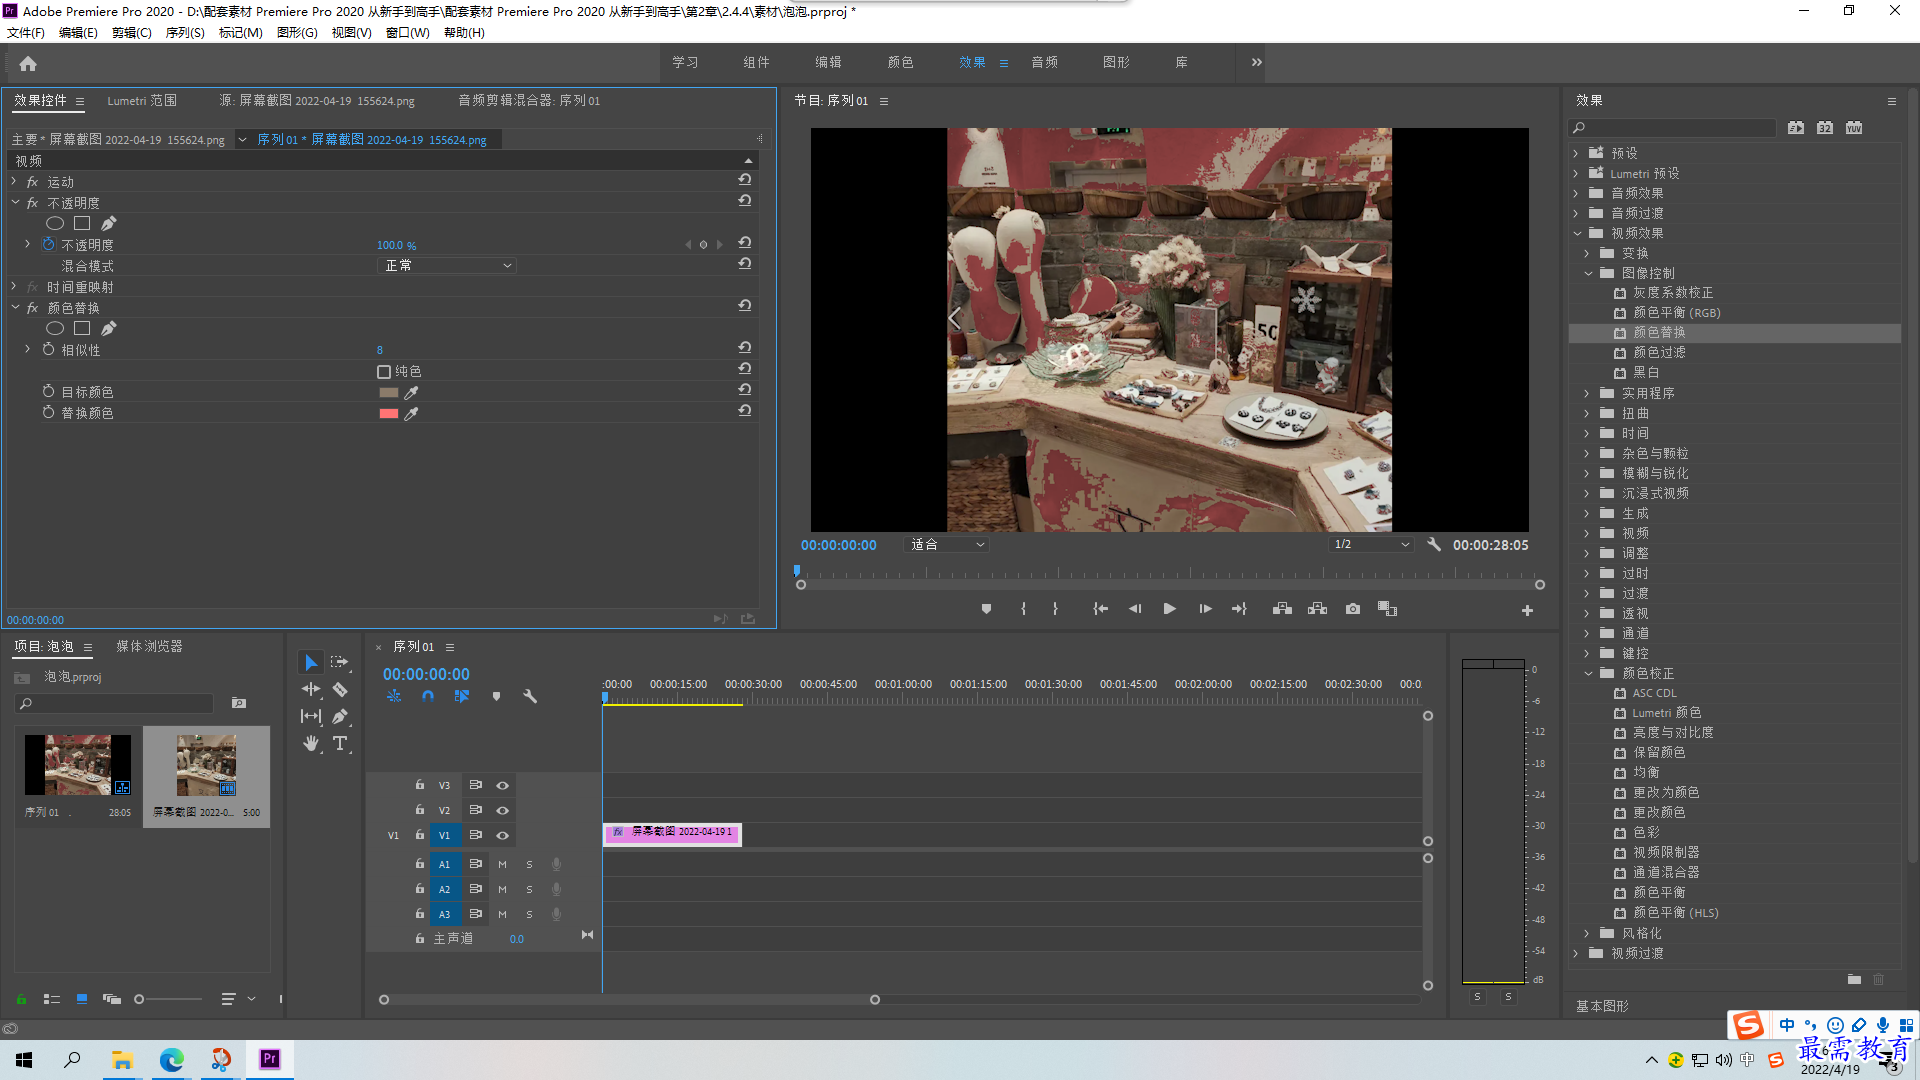Select the Hand tool

coord(311,743)
